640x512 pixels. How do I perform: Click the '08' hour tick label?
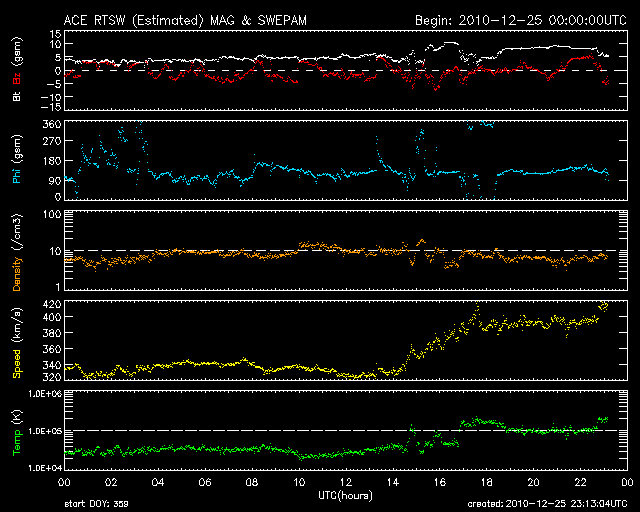[x=252, y=482]
